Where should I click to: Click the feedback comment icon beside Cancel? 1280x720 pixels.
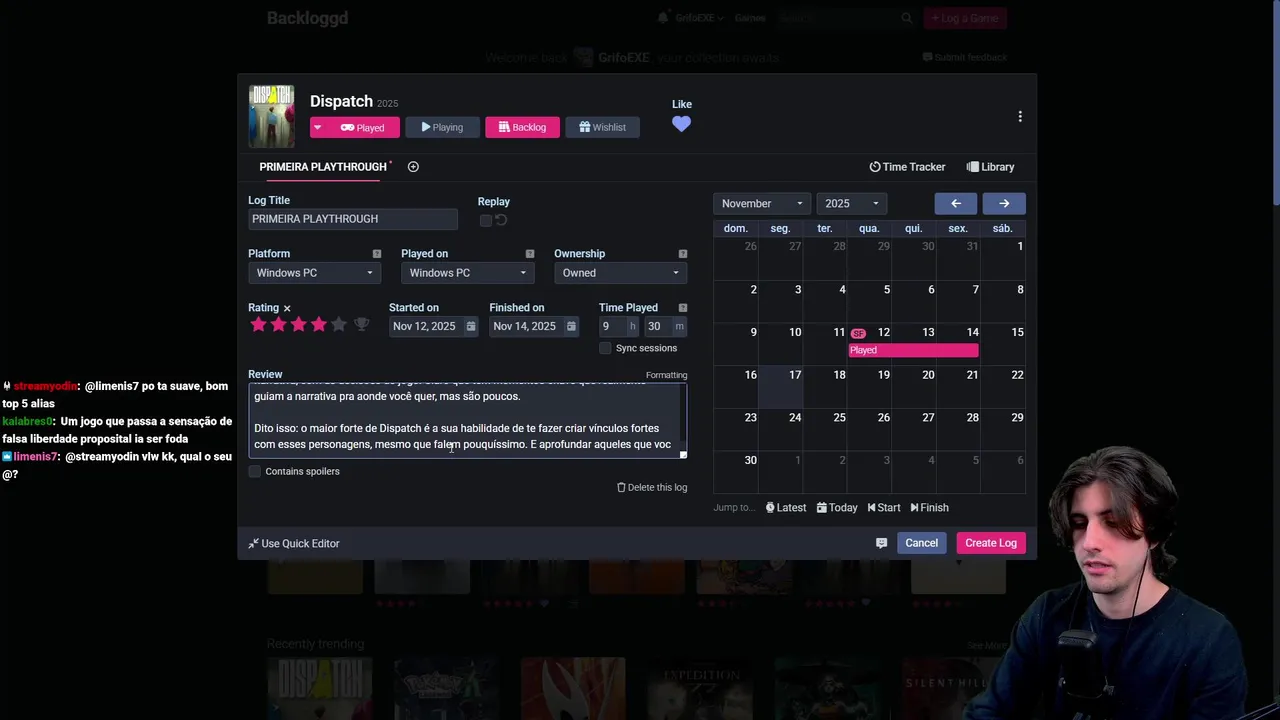click(881, 543)
